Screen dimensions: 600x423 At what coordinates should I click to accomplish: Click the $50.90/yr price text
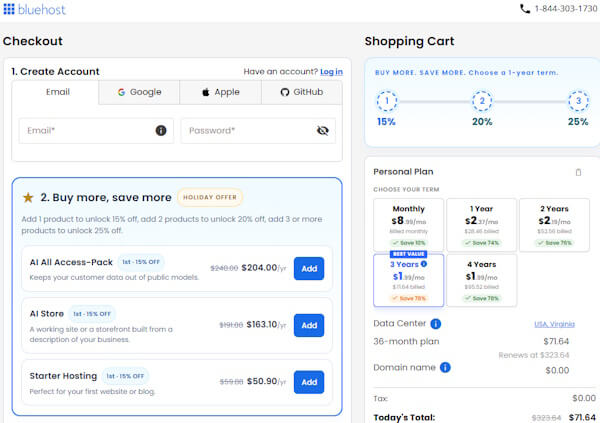pos(266,381)
